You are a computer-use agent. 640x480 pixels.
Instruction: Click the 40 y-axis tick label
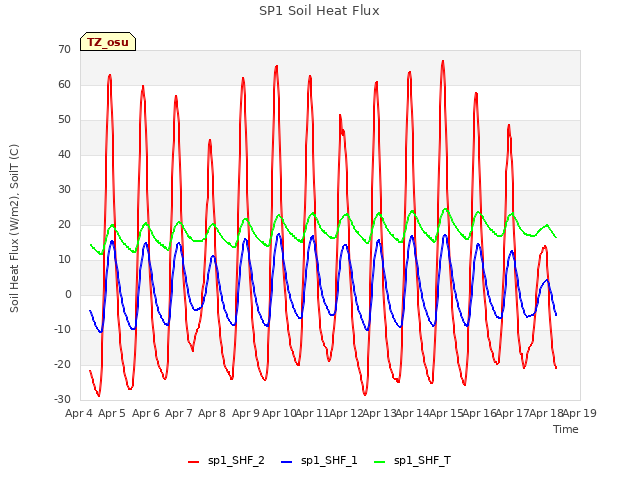click(x=64, y=154)
